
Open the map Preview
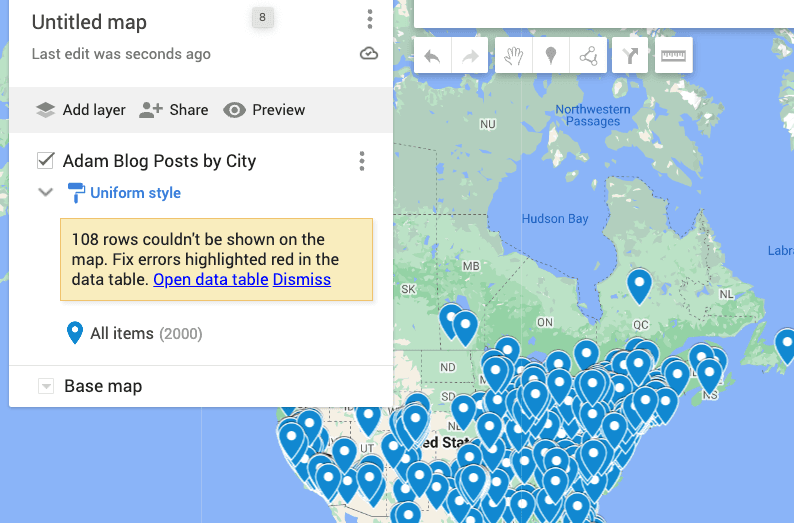(264, 110)
